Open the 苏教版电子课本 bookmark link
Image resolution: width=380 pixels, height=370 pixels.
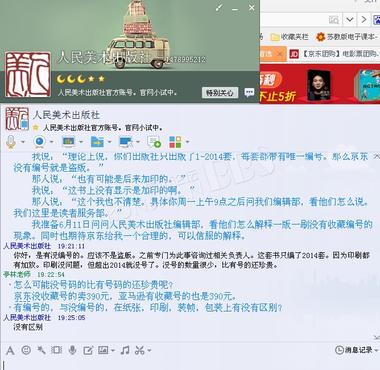(347, 37)
